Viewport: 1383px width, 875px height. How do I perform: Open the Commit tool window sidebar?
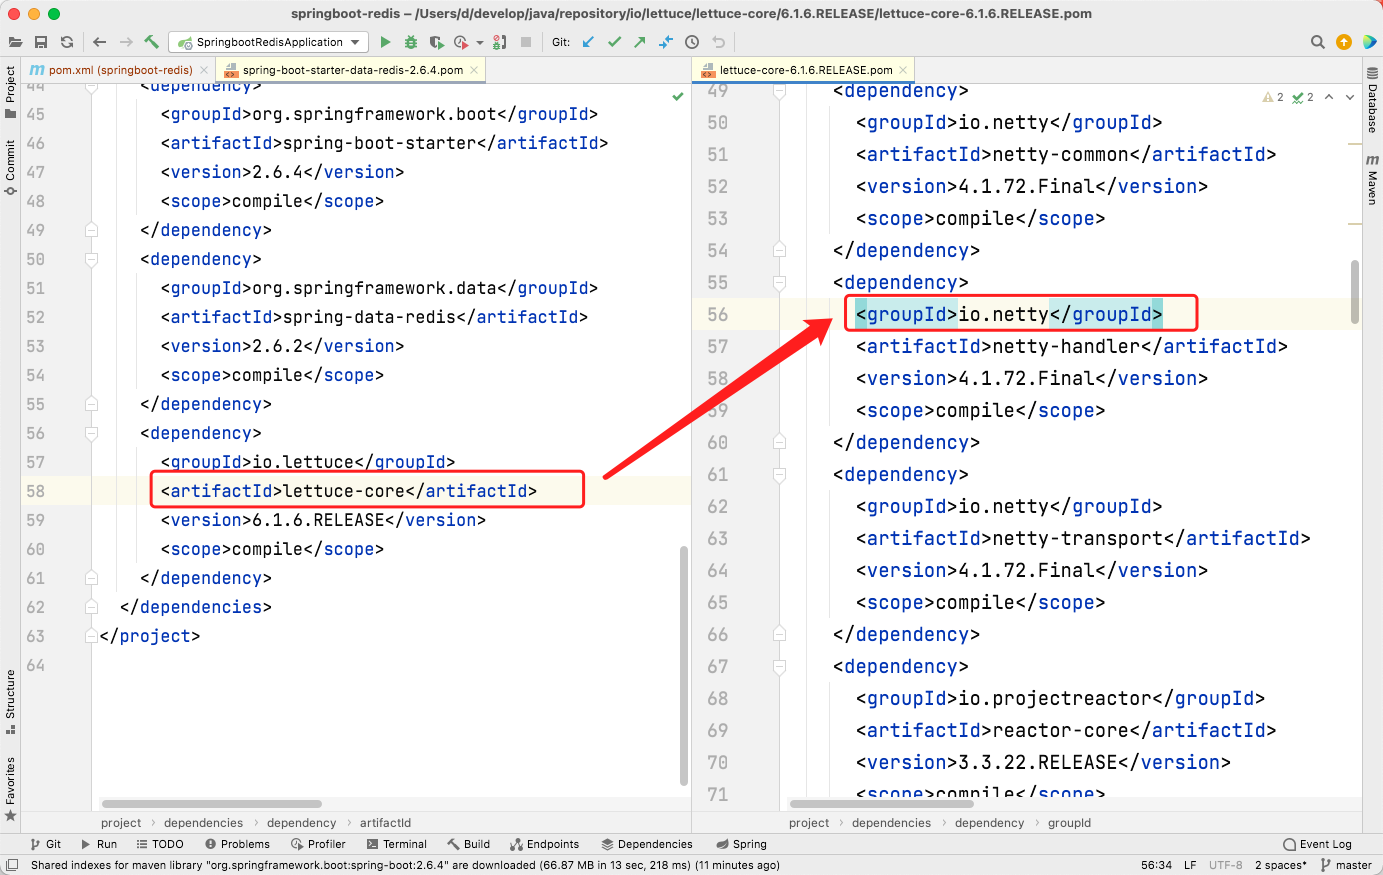click(x=10, y=166)
